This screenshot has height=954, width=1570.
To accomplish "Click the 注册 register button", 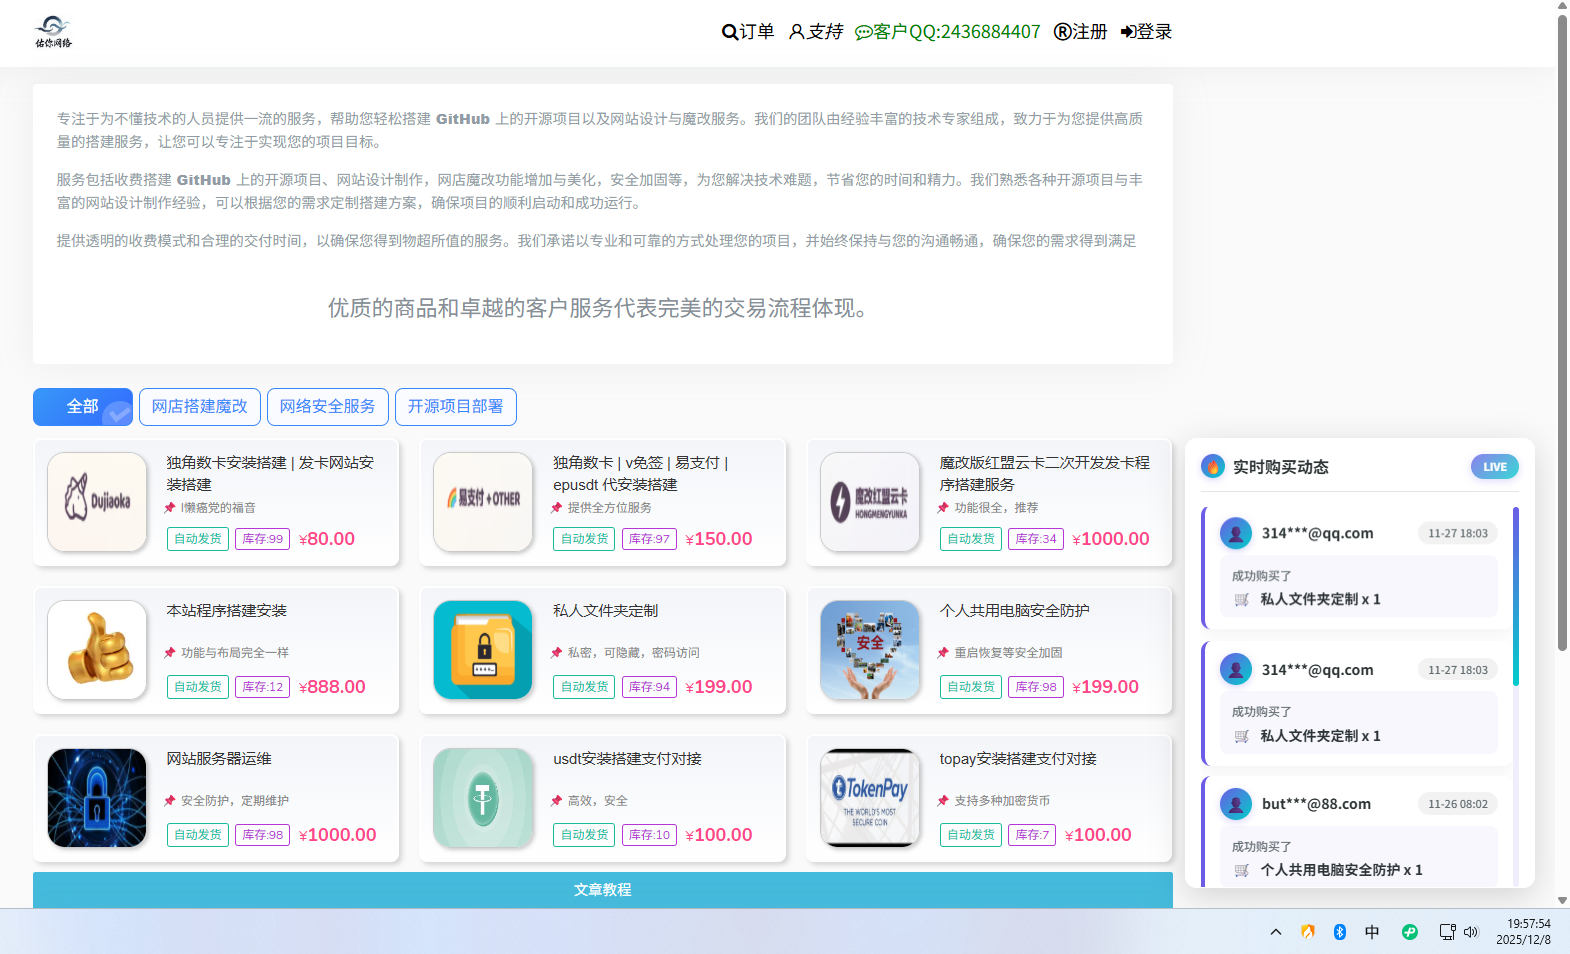I will click(1080, 32).
